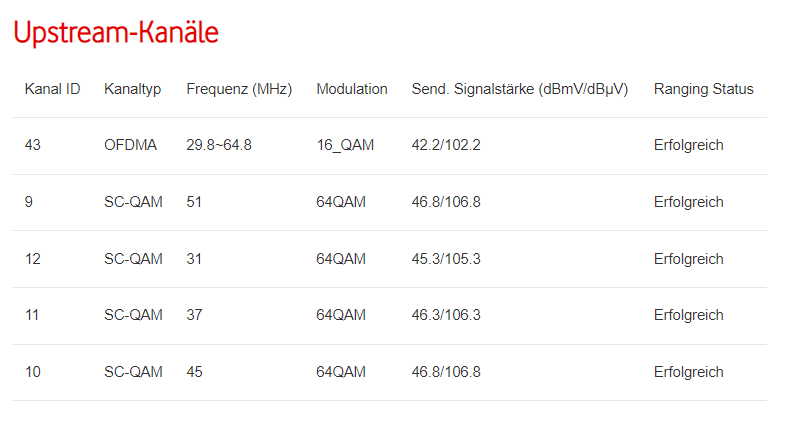This screenshot has width=794, height=421.
Task: Click the Kanal ID column header
Action: tap(52, 89)
